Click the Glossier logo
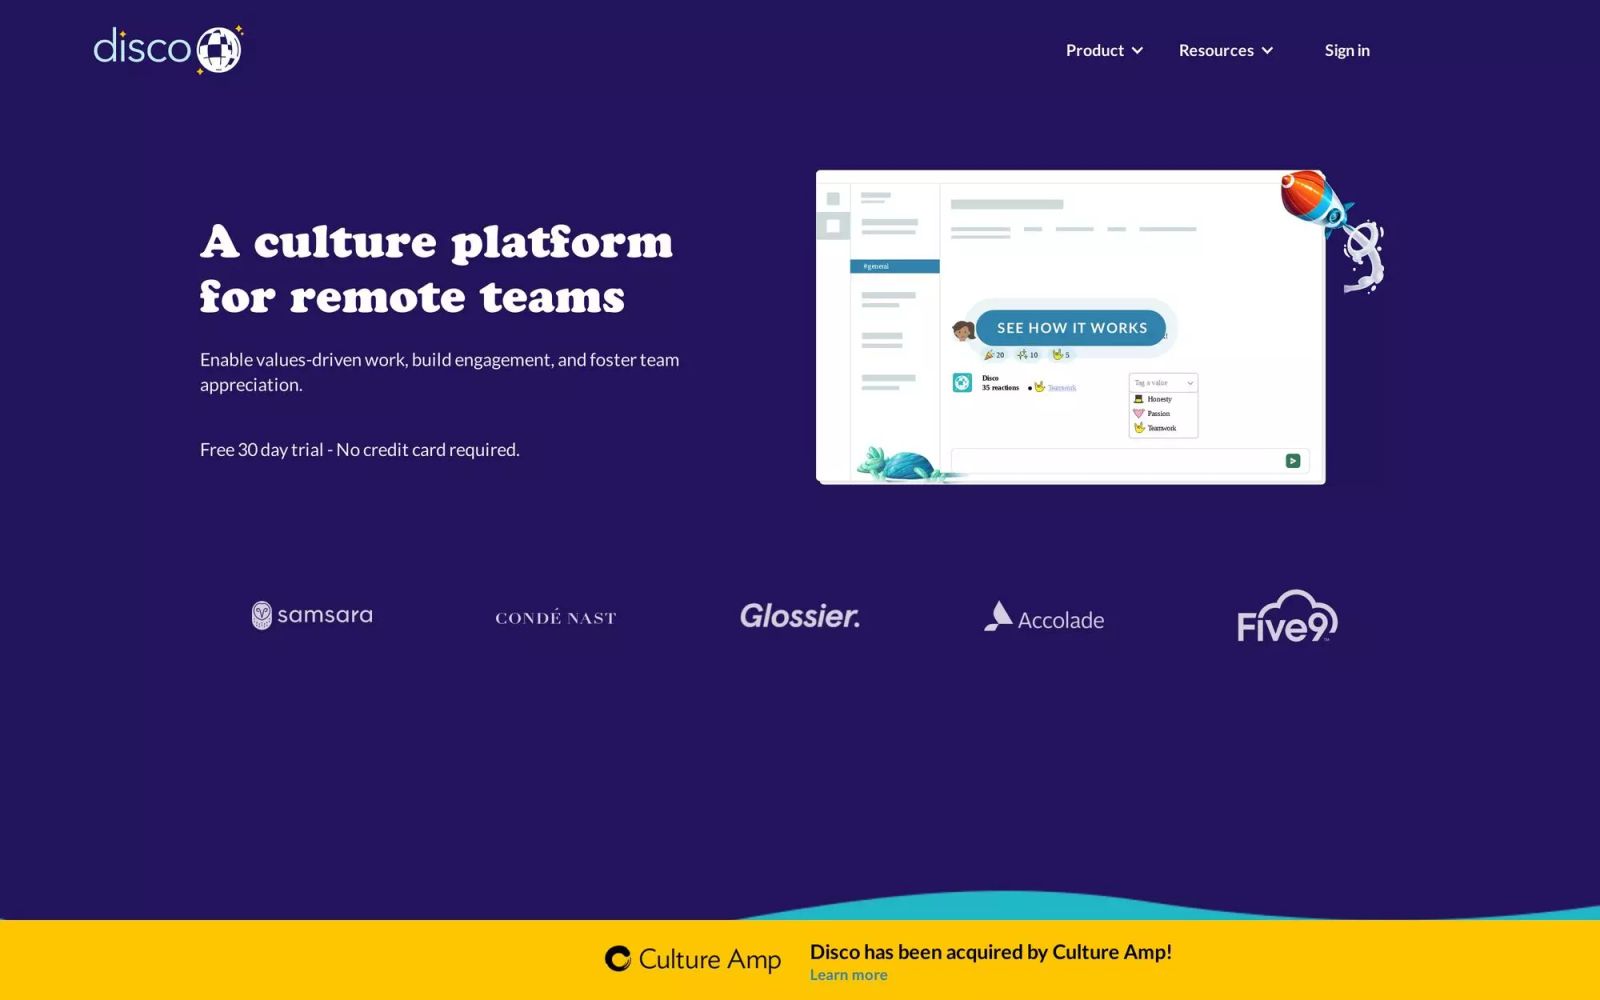Screen dimensions: 1600x1000 (800, 616)
